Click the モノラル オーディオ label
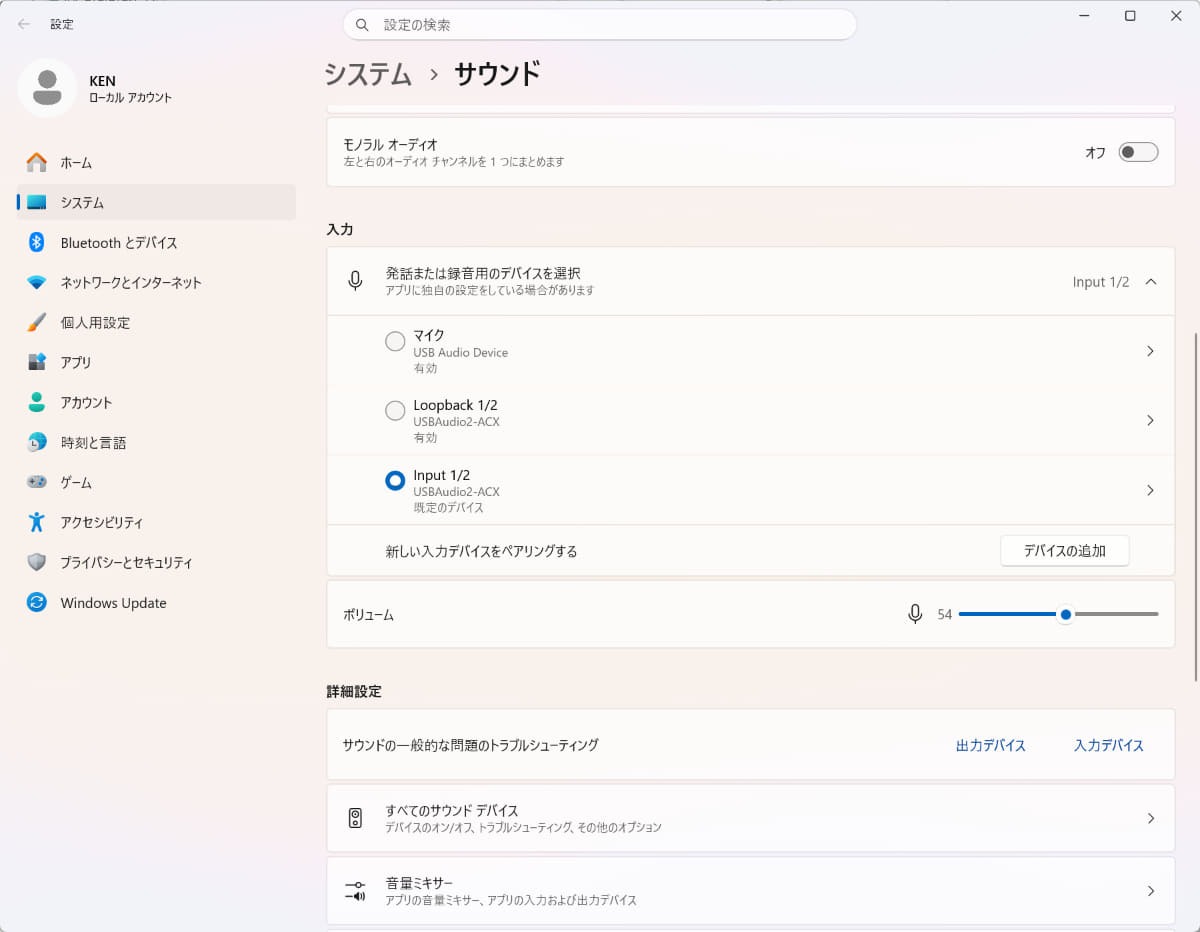This screenshot has width=1200, height=932. click(x=391, y=145)
